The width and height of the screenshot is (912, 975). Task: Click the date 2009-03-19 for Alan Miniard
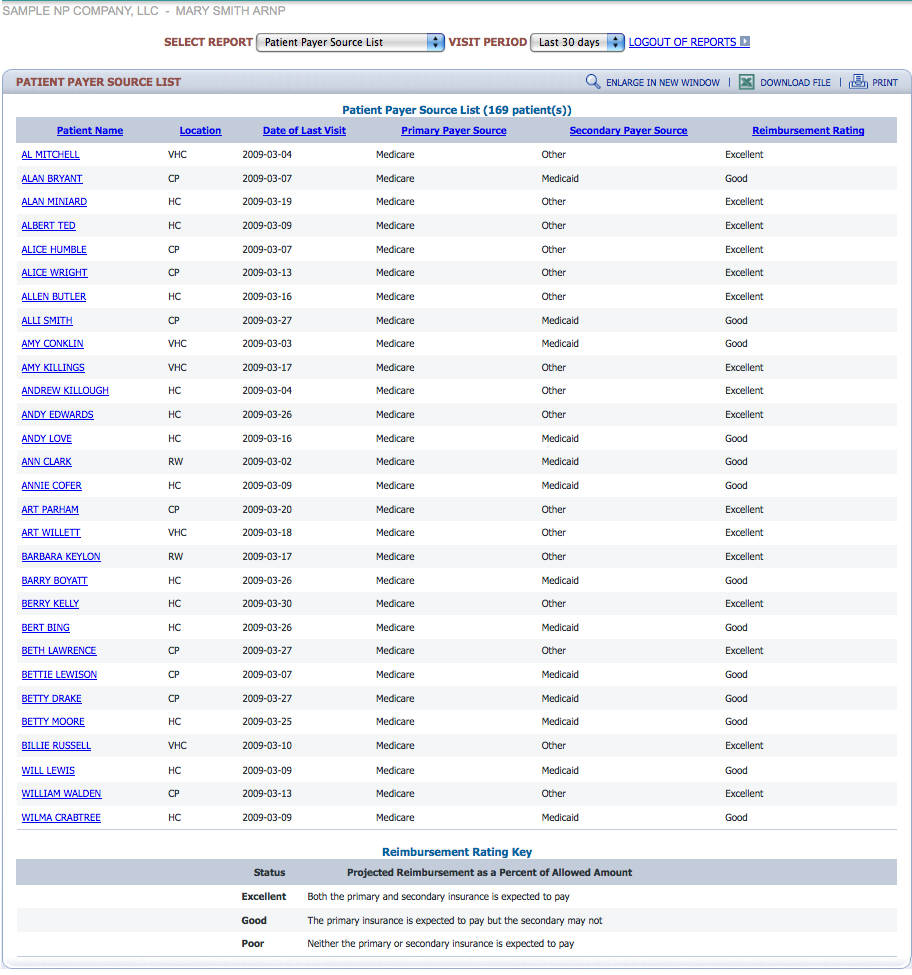[x=267, y=201]
